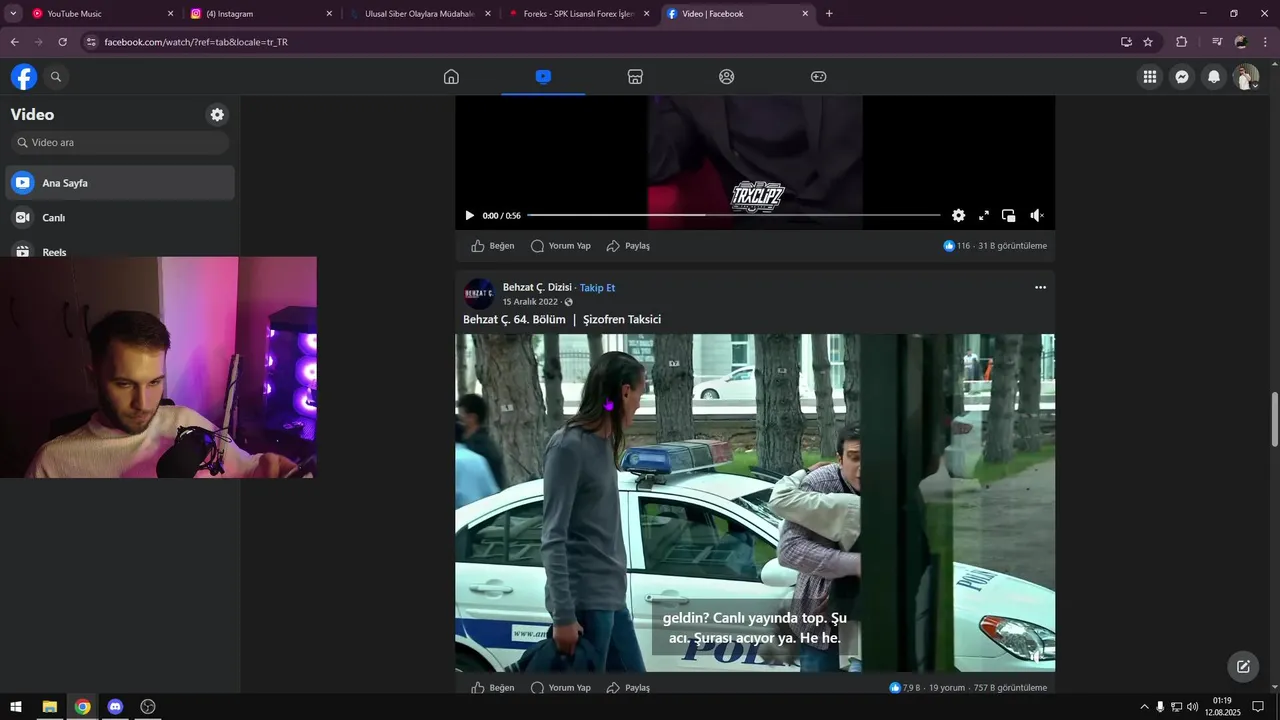Open the Facebook home logo

pyautogui.click(x=24, y=77)
